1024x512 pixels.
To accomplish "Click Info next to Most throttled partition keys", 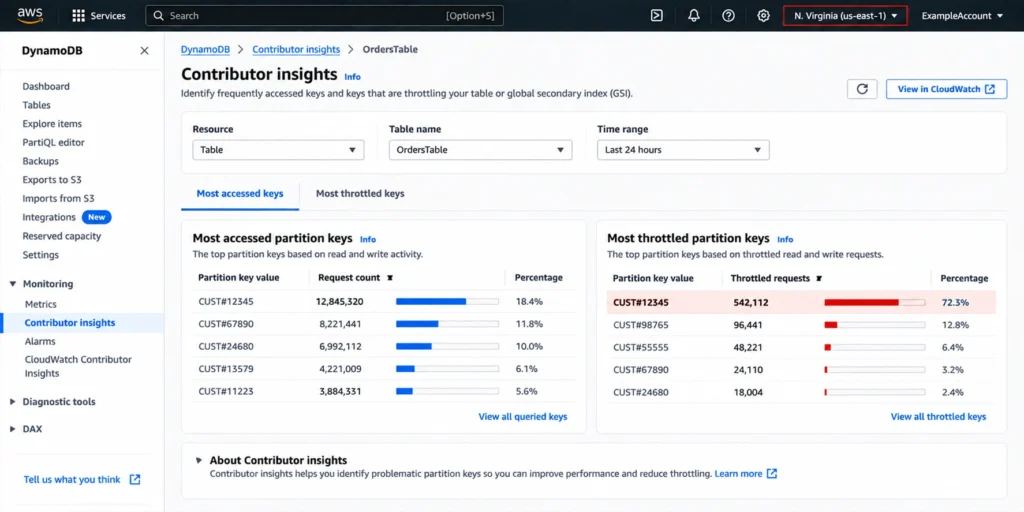I will pos(786,240).
